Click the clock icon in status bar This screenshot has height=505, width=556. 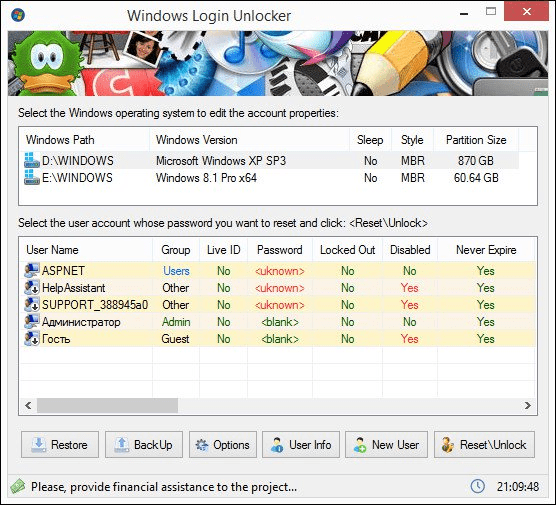click(x=478, y=486)
